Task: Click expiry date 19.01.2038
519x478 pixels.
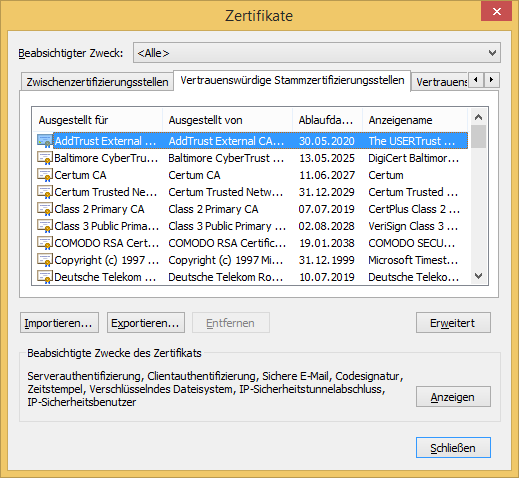Action: (x=327, y=243)
